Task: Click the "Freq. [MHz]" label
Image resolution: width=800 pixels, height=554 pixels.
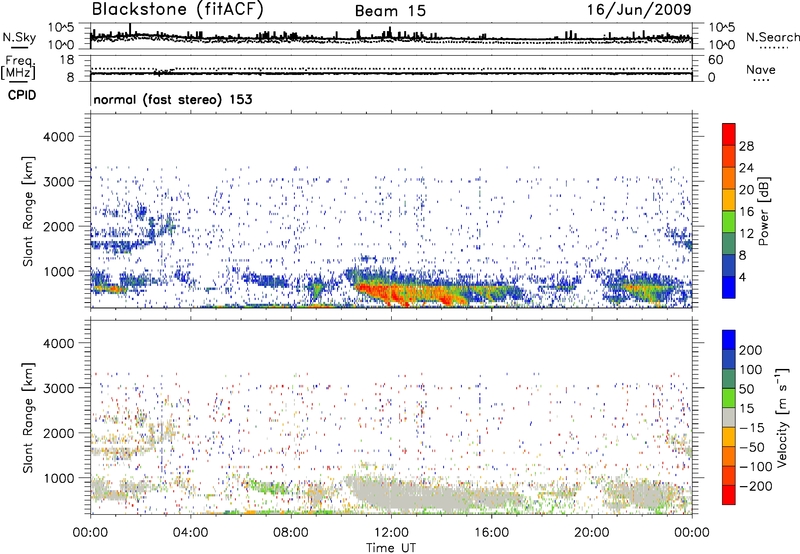Action: pos(18,67)
